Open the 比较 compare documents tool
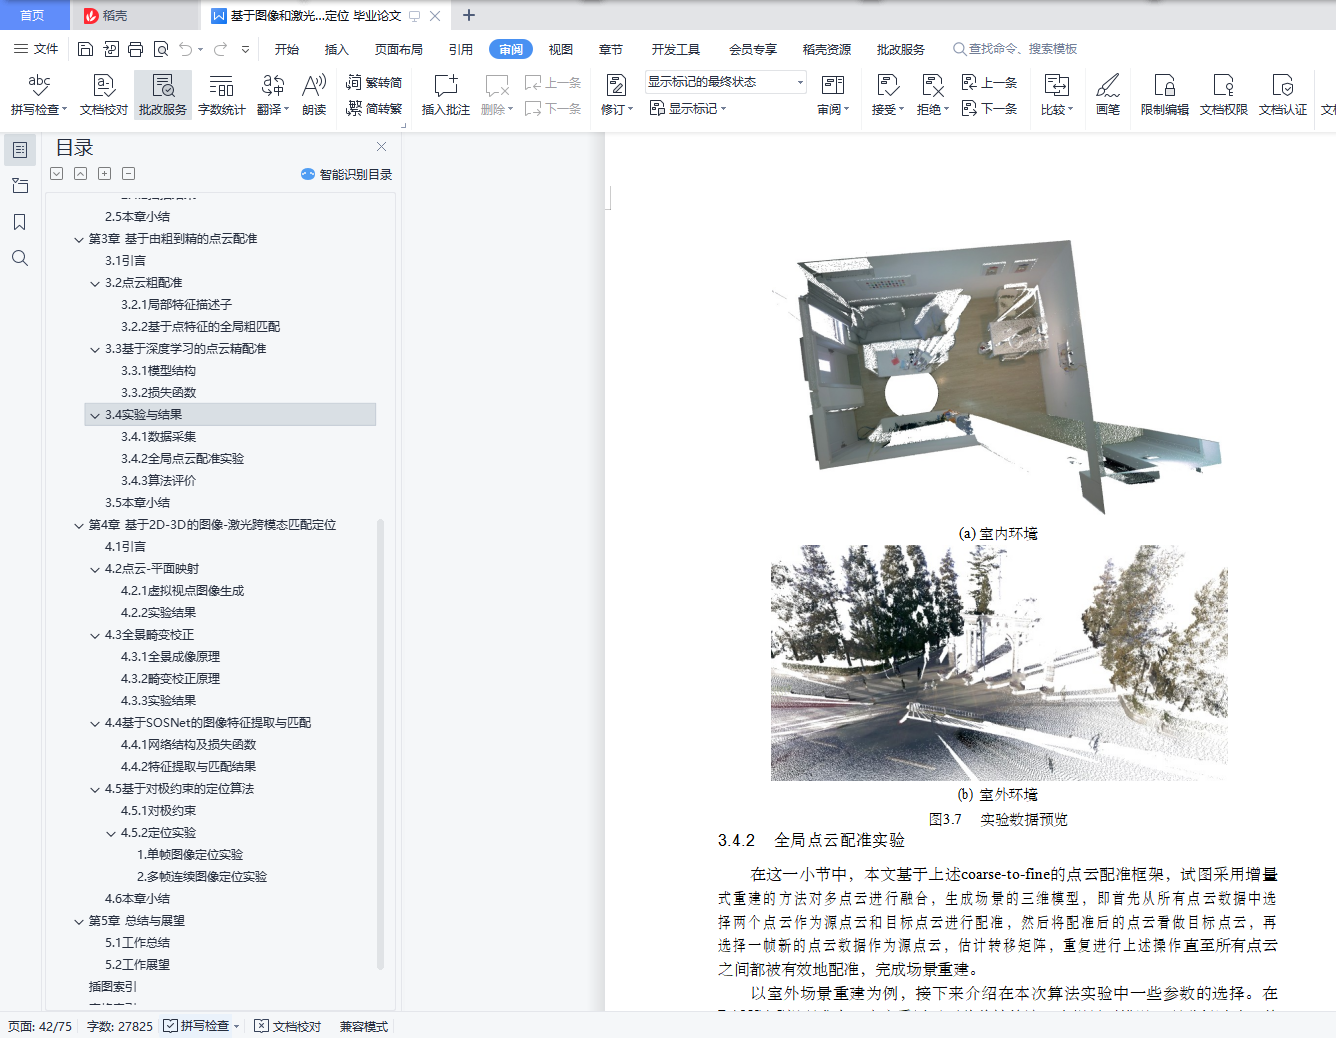The image size is (1336, 1038). (1057, 95)
